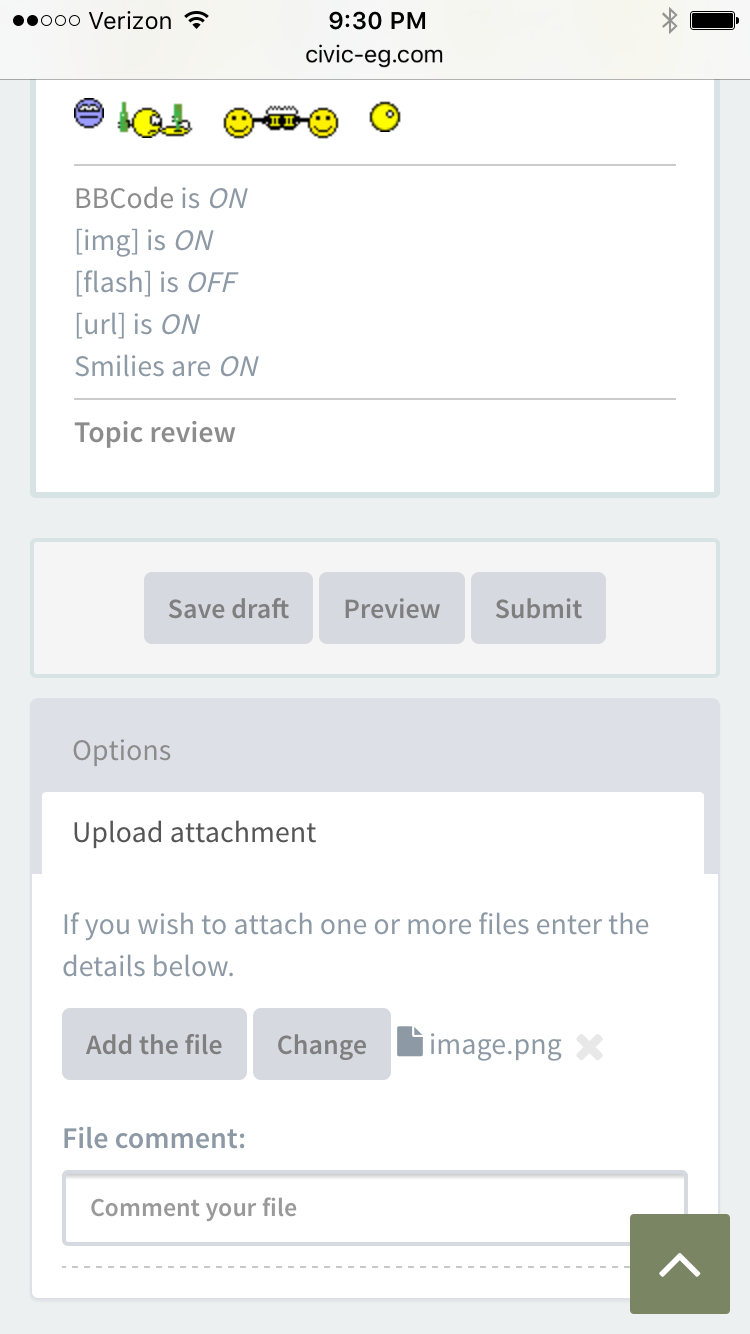The image size is (750, 1334).
Task: Expand the Topic review section
Action: click(x=155, y=432)
